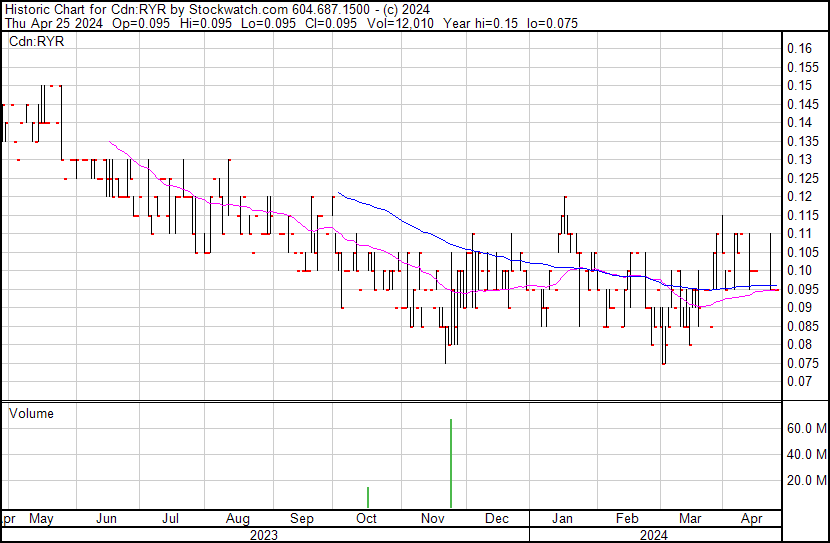
Task: Click the 'Cl=0.095' close value in header
Action: click(331, 23)
